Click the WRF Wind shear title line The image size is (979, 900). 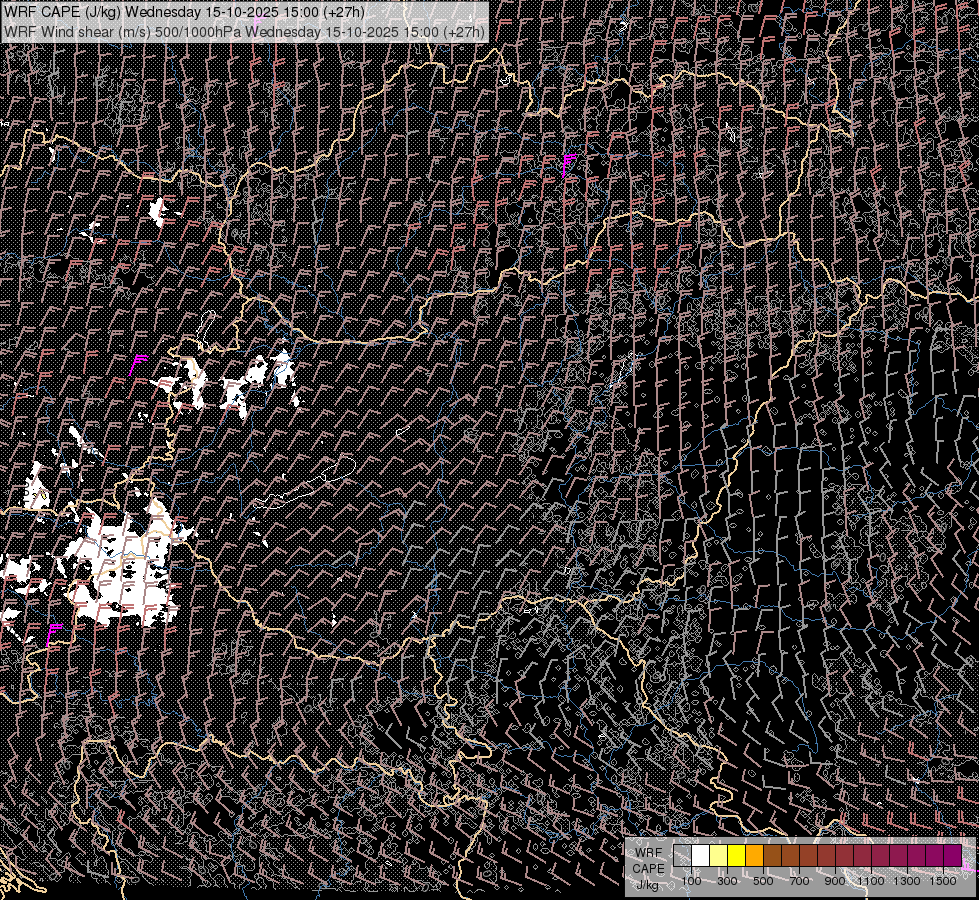(x=245, y=31)
